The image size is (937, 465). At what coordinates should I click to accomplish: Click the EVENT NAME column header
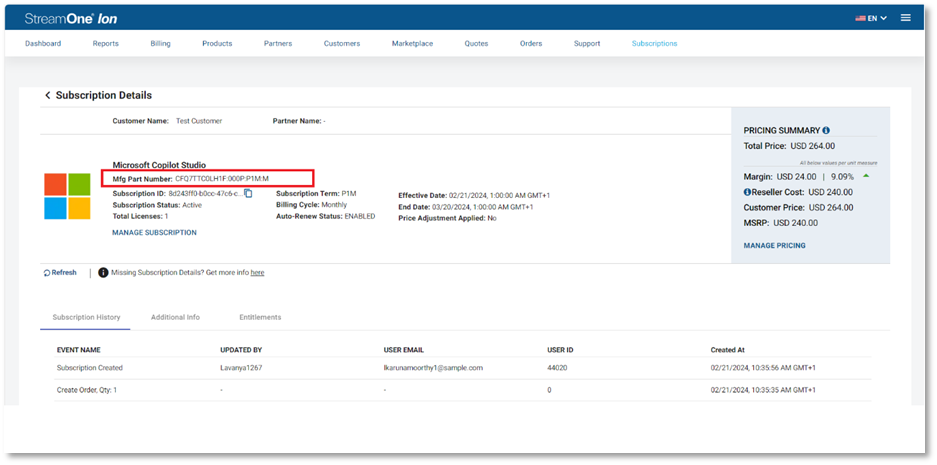coord(78,350)
